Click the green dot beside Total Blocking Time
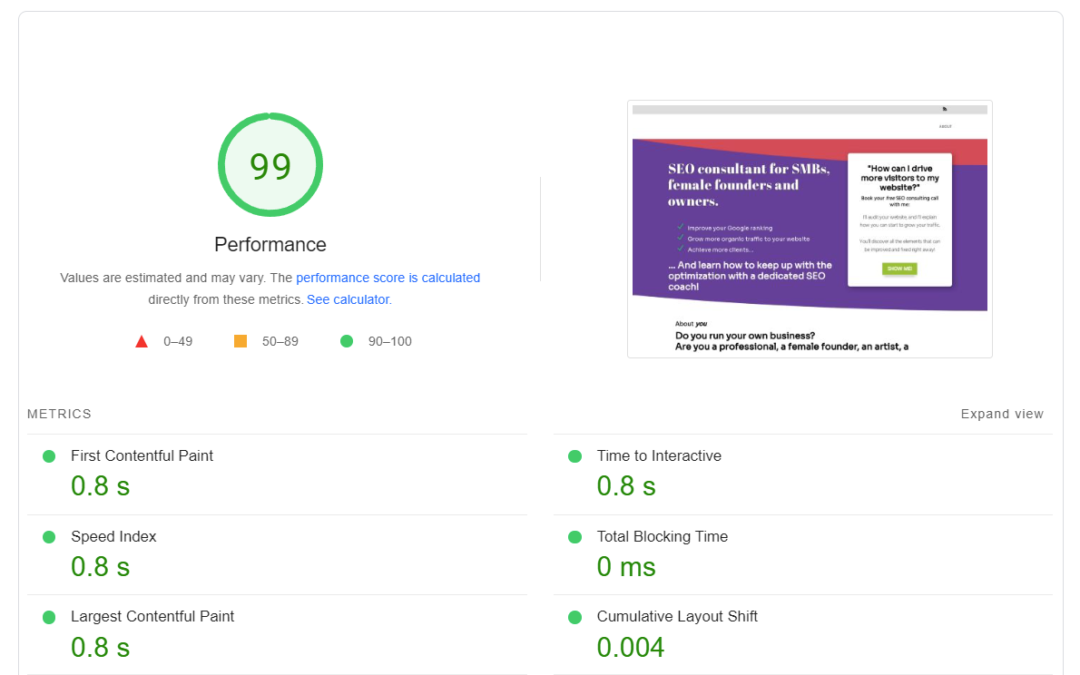 pos(575,536)
